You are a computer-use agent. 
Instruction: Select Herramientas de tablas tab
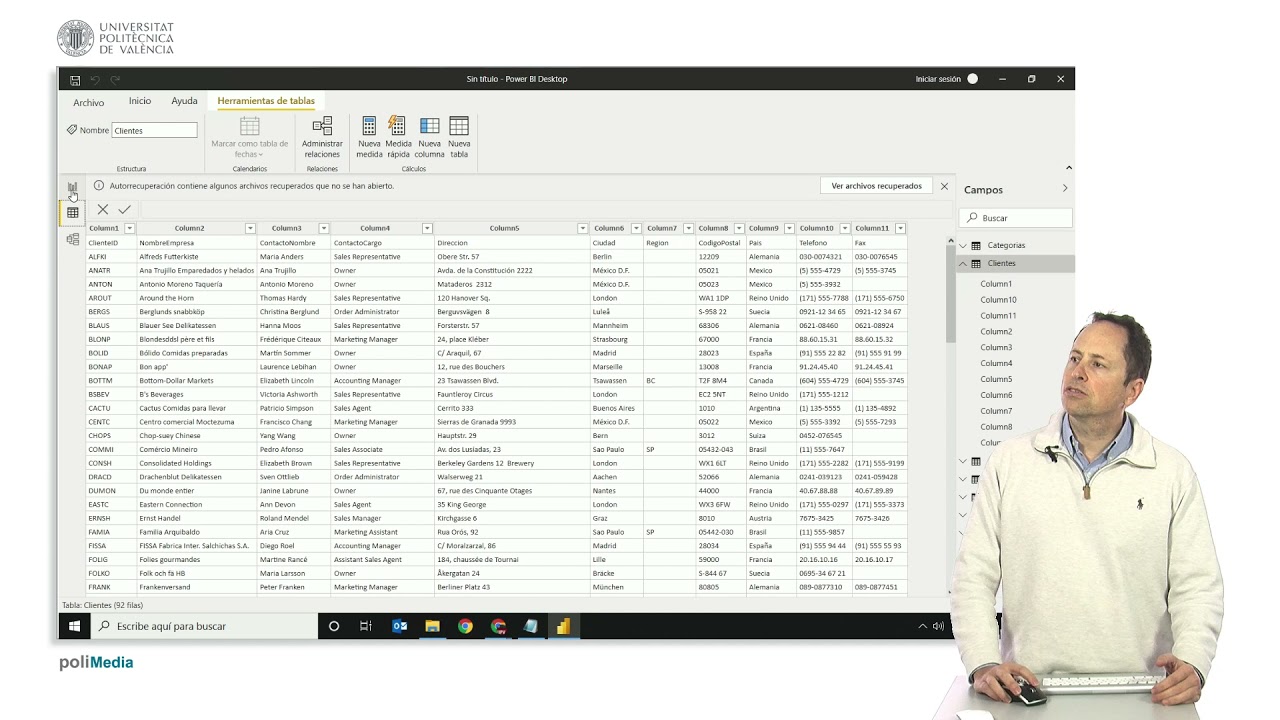pos(266,101)
